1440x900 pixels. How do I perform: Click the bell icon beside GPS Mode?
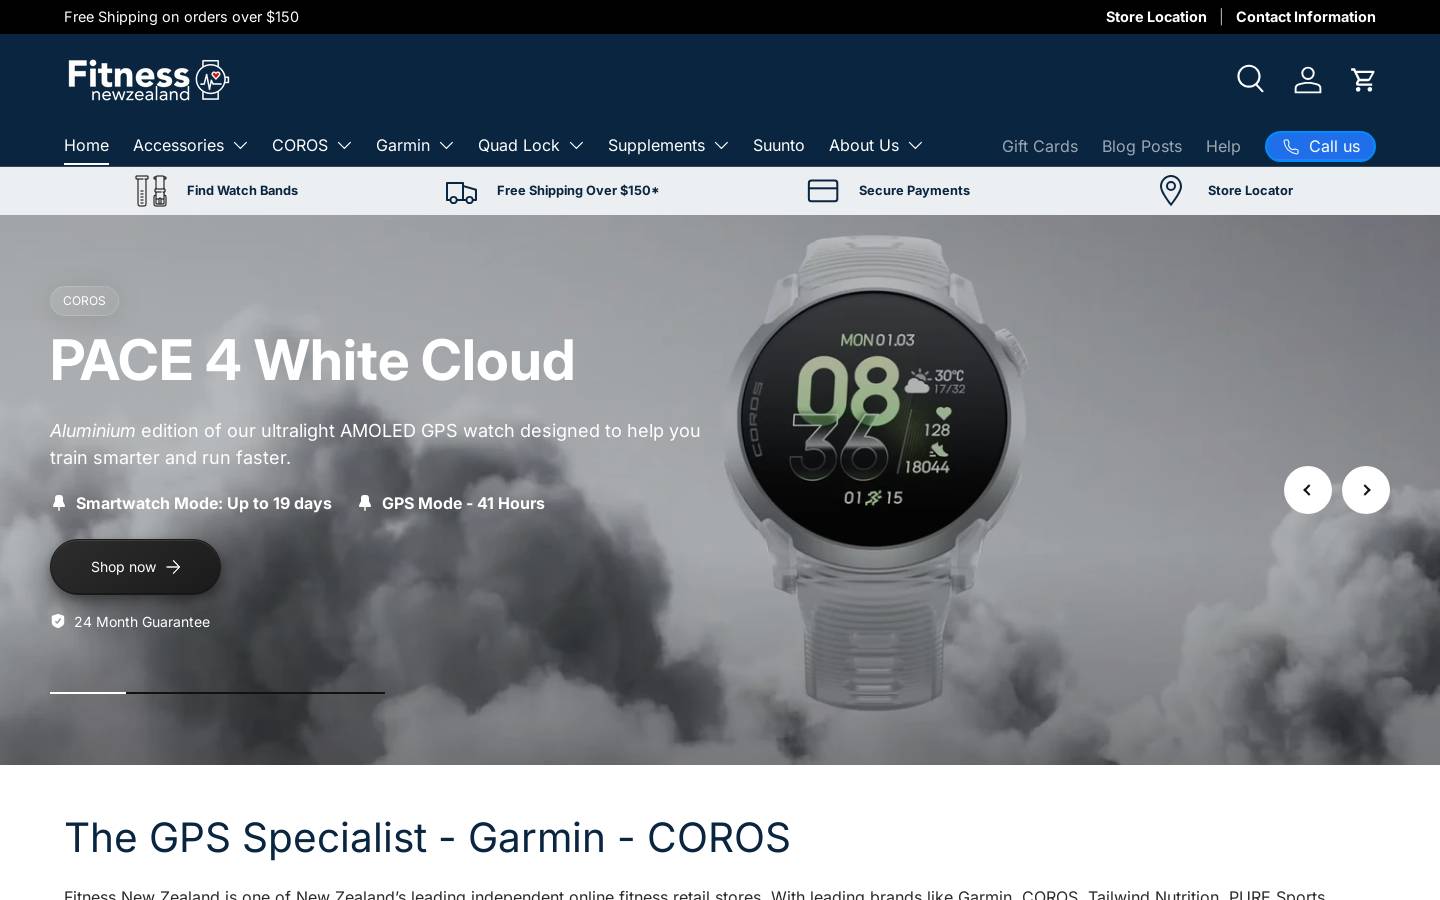click(x=365, y=503)
